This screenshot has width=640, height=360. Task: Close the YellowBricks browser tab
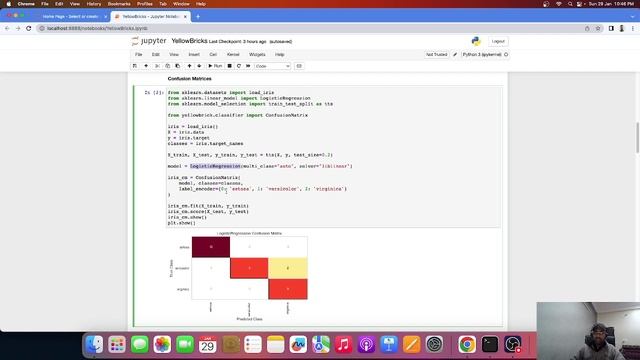tap(185, 16)
